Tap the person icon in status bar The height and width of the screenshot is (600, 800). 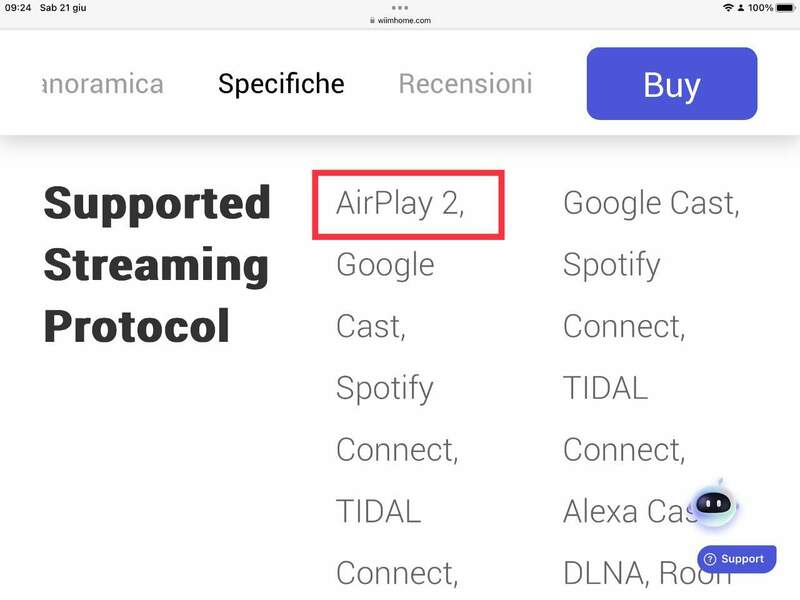coord(740,8)
